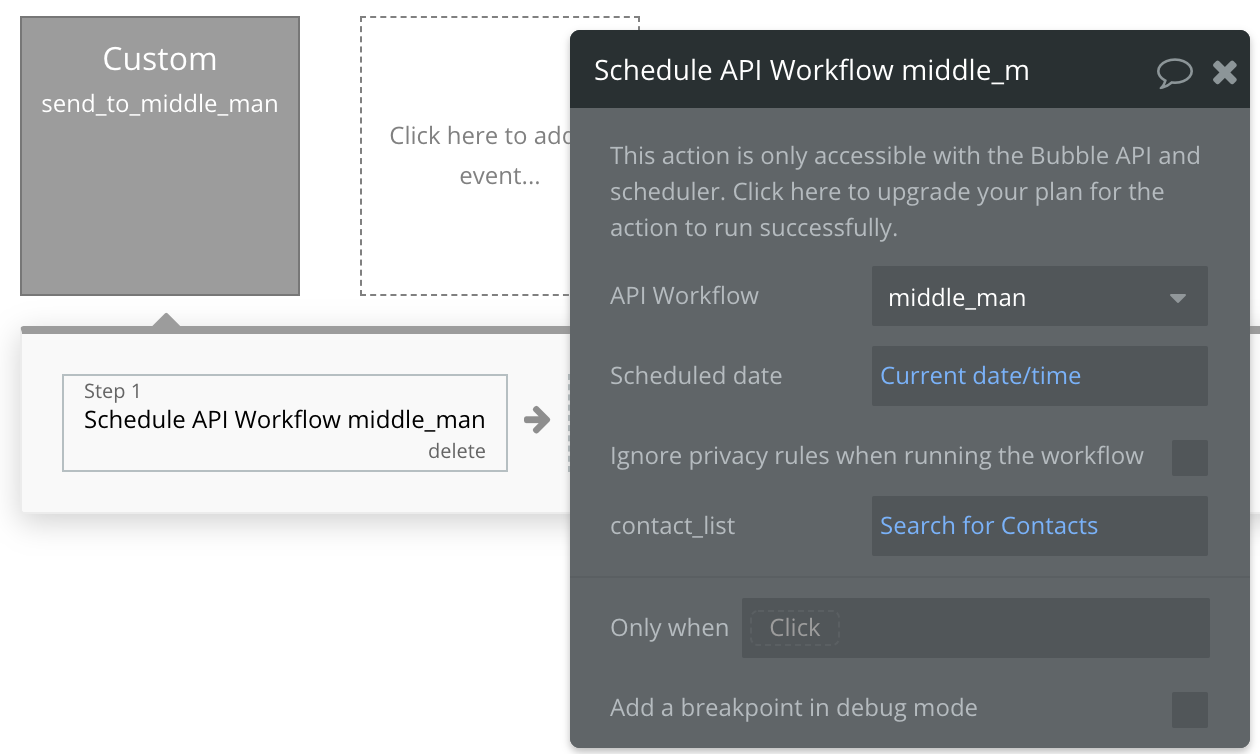This screenshot has width=1260, height=754.
Task: Click here to add an event box
Action: point(465,155)
